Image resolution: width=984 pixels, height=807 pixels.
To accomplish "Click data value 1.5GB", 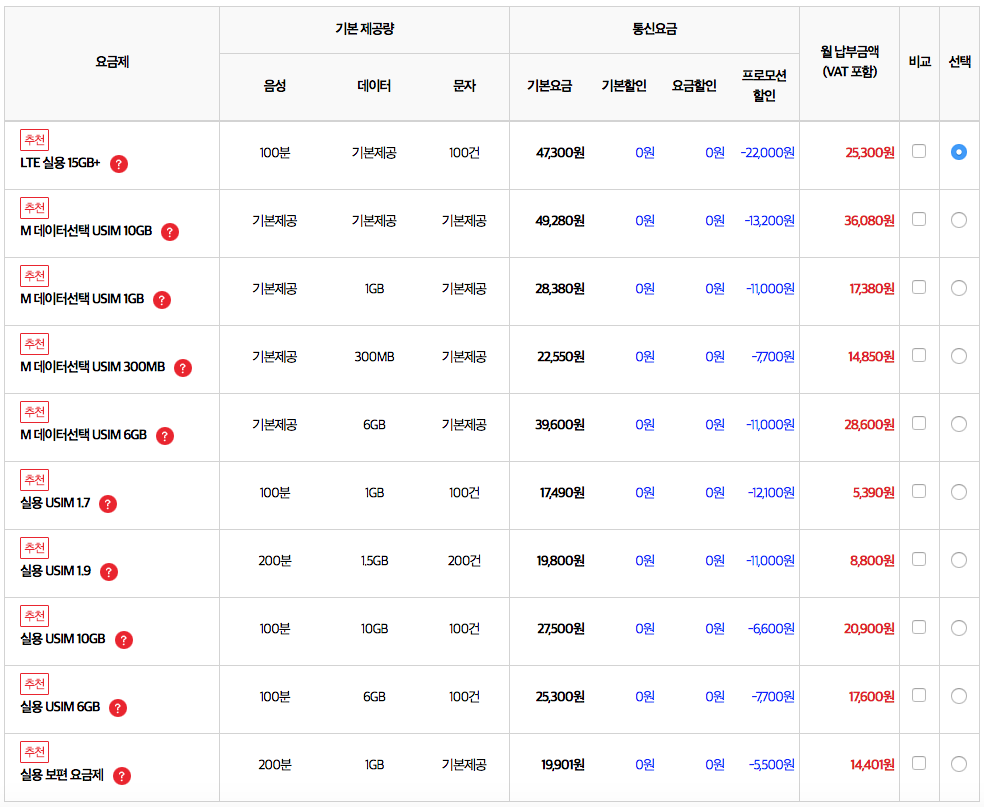I will pyautogui.click(x=375, y=560).
